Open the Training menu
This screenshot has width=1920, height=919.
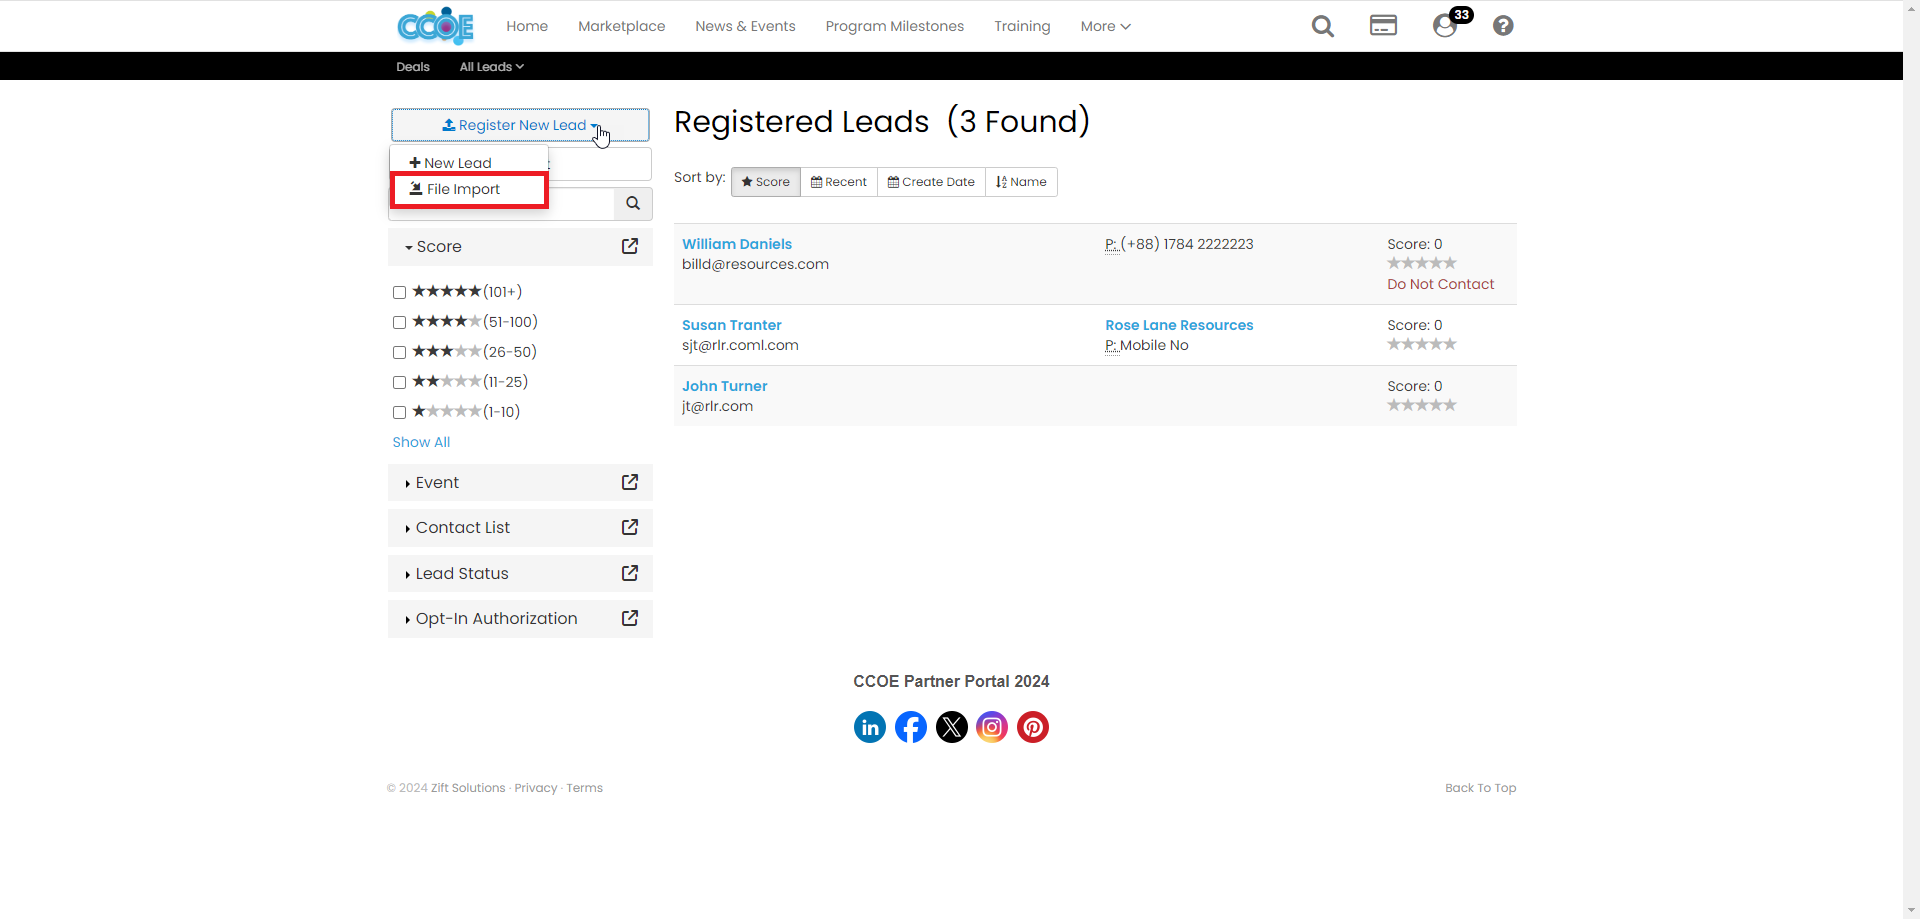1022,26
